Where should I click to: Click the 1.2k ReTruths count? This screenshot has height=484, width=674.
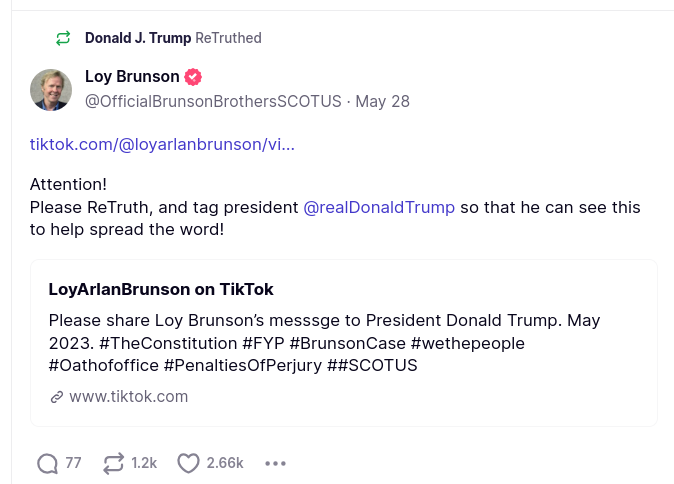[x=144, y=463]
